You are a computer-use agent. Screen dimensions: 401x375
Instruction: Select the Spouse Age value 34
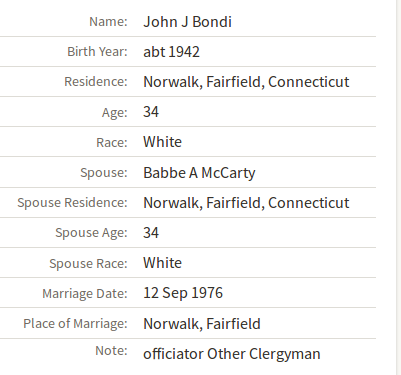coord(151,233)
